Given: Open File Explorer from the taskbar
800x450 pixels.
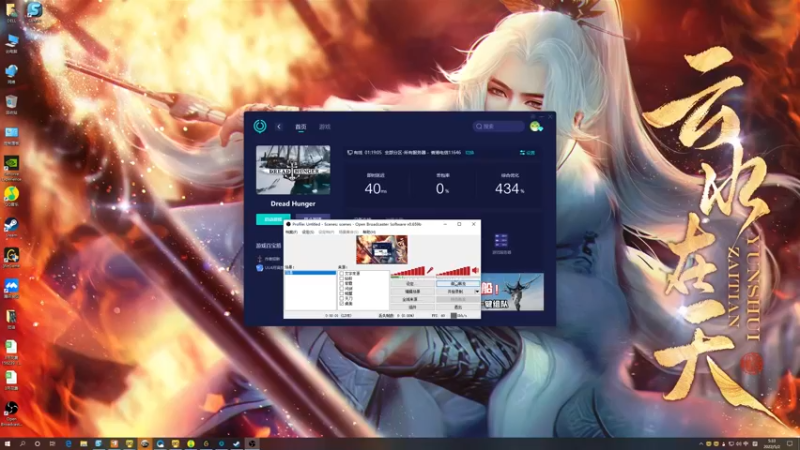Looking at the screenshot, I should 84,444.
